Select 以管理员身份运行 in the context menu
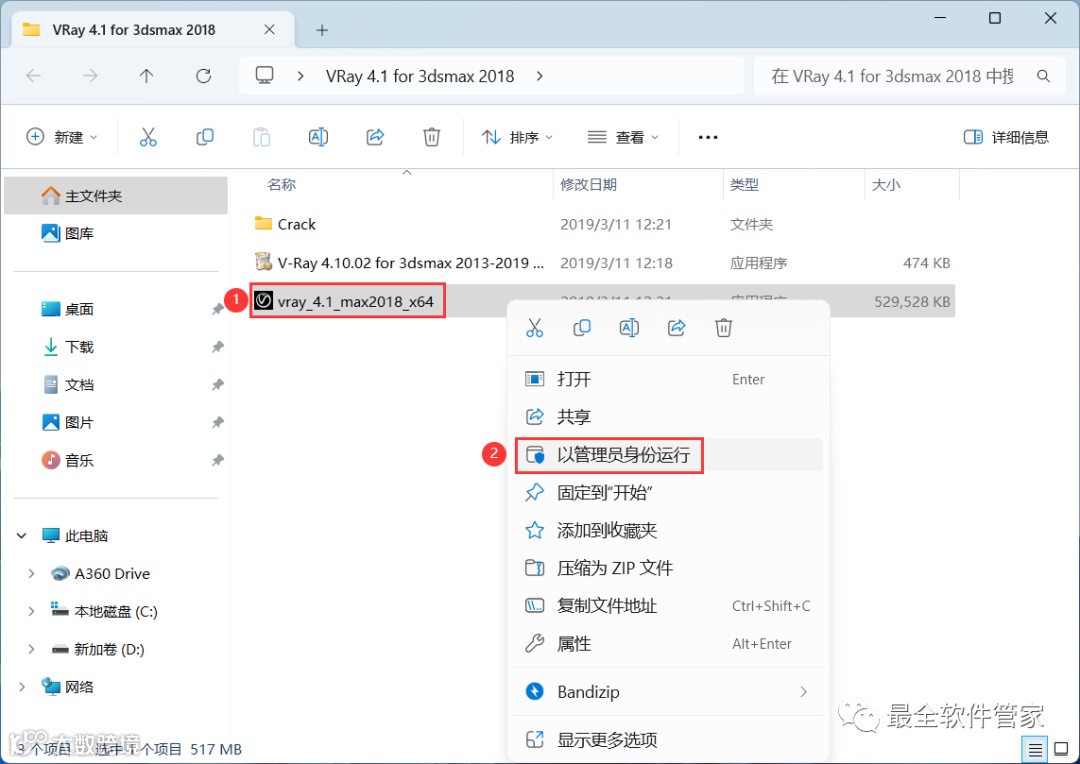 [x=667, y=455]
